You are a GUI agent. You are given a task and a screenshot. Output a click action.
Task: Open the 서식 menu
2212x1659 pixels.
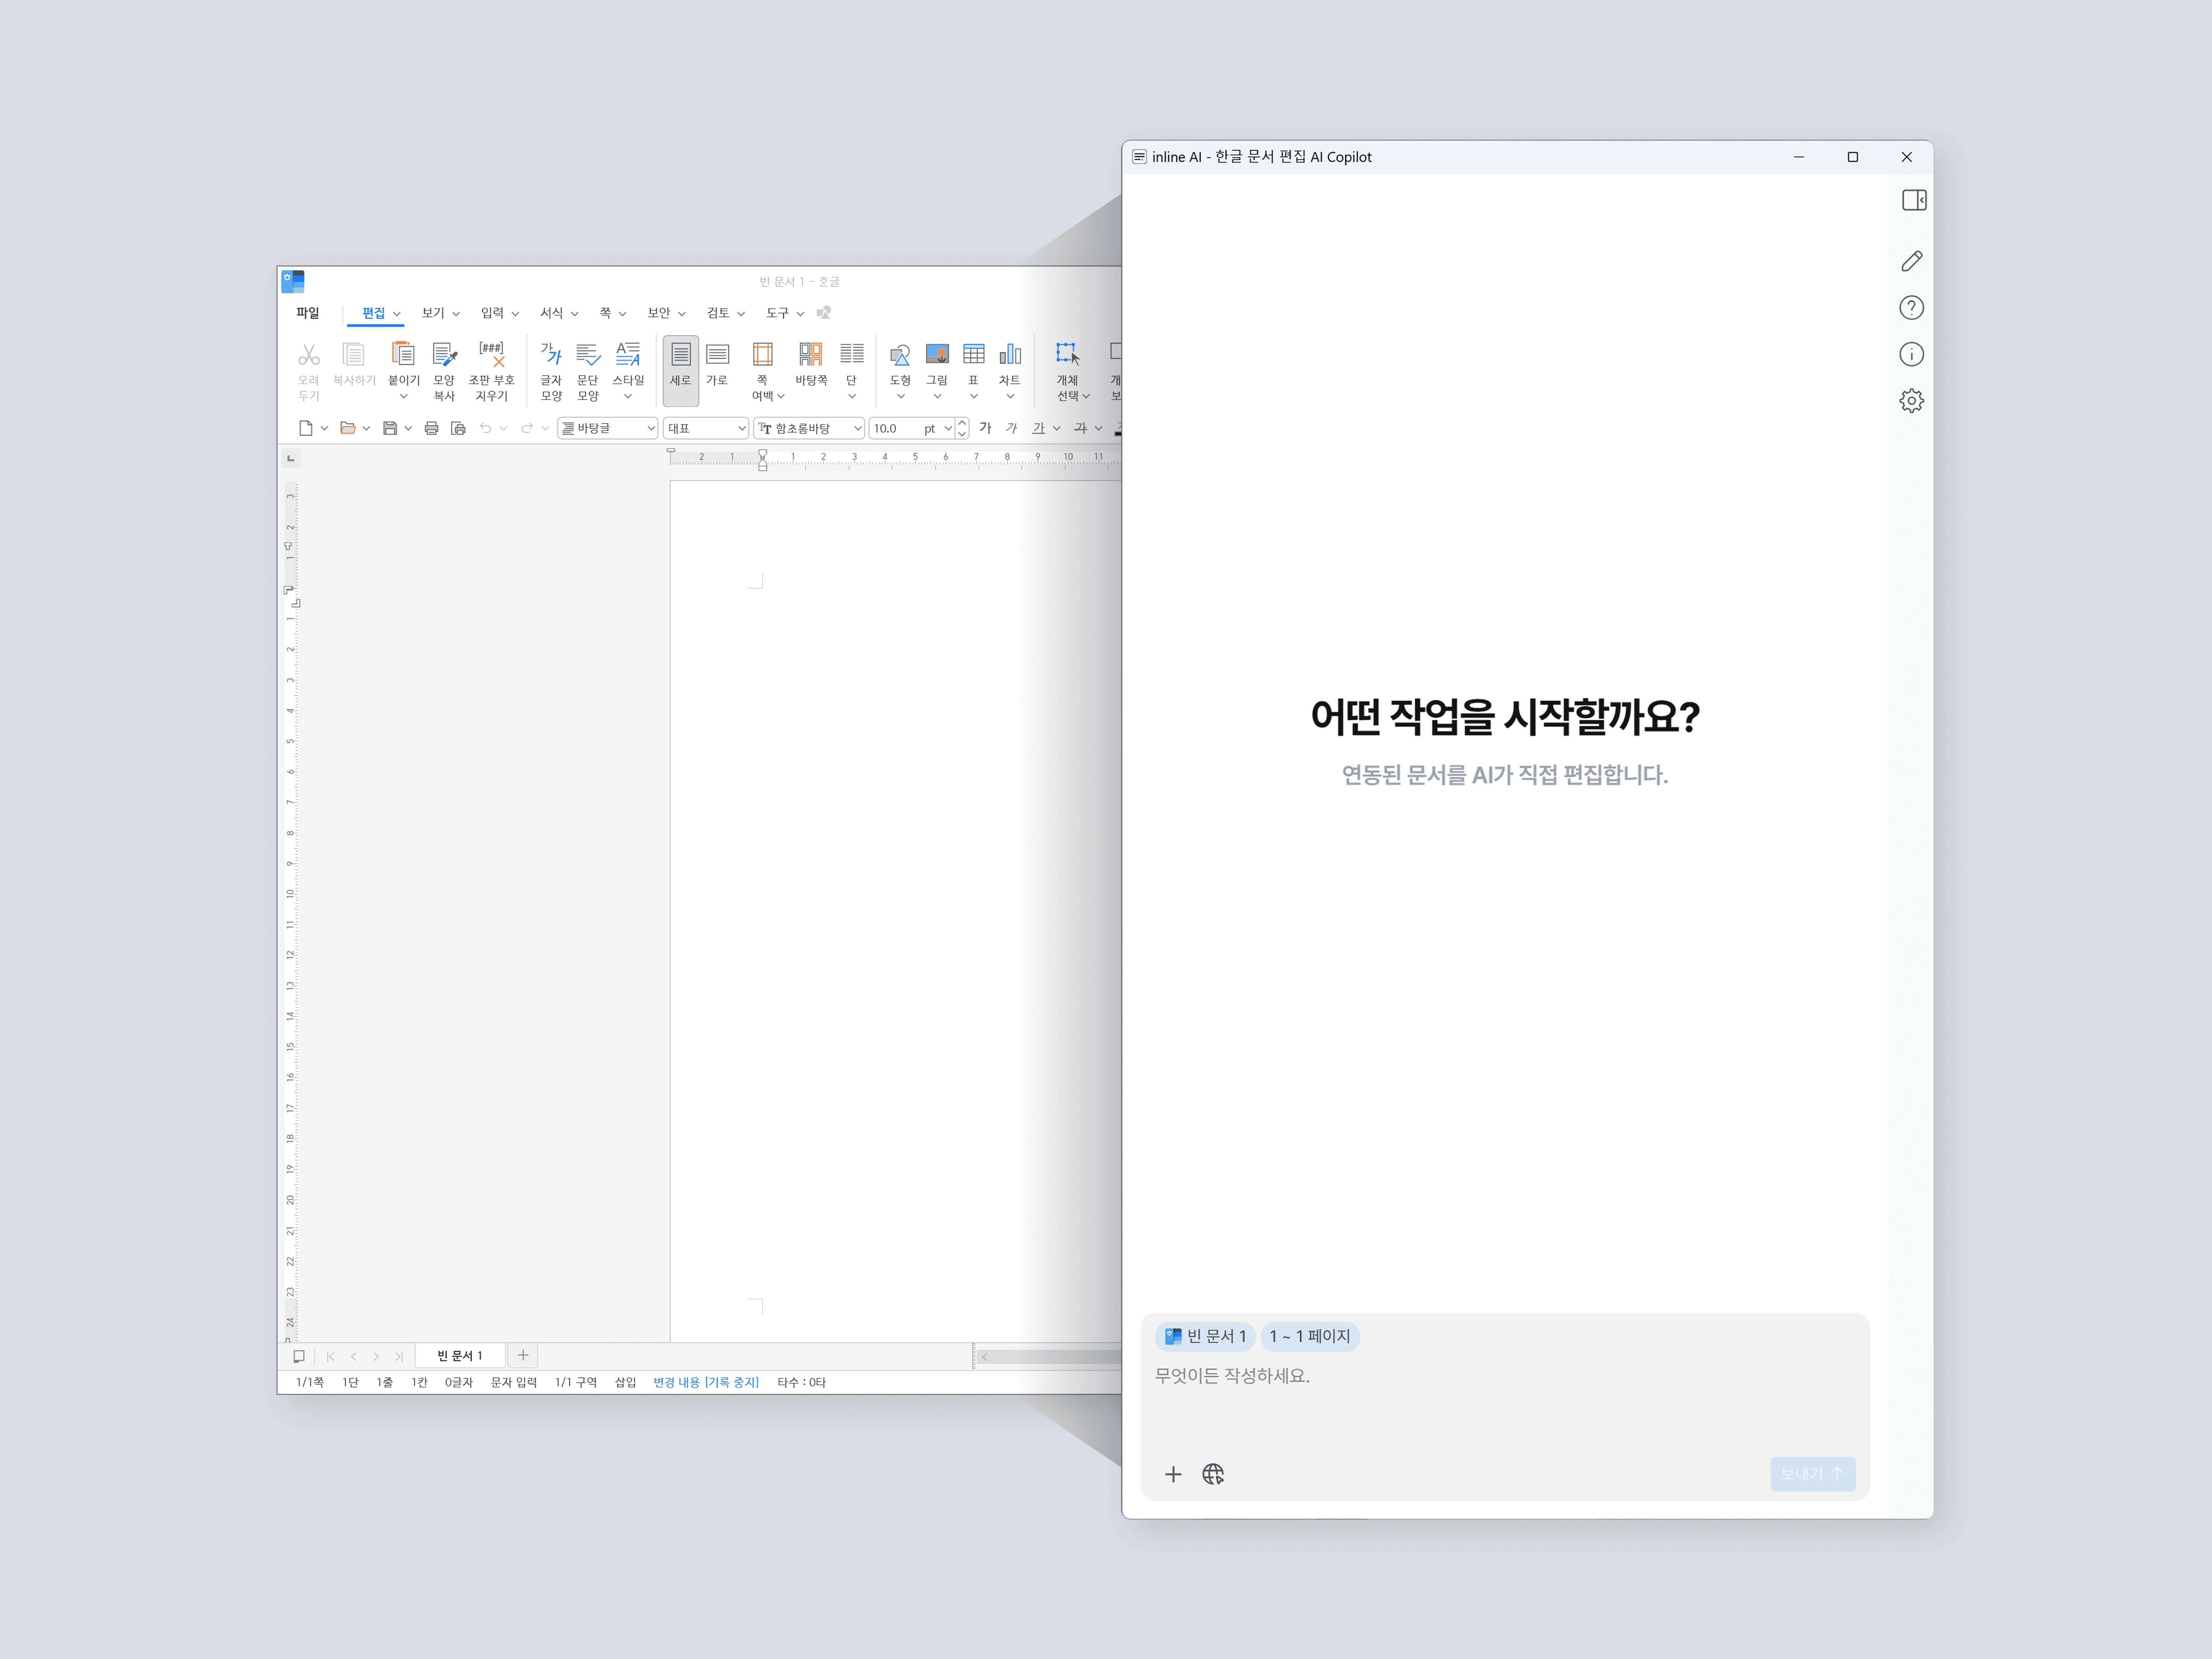pos(559,313)
